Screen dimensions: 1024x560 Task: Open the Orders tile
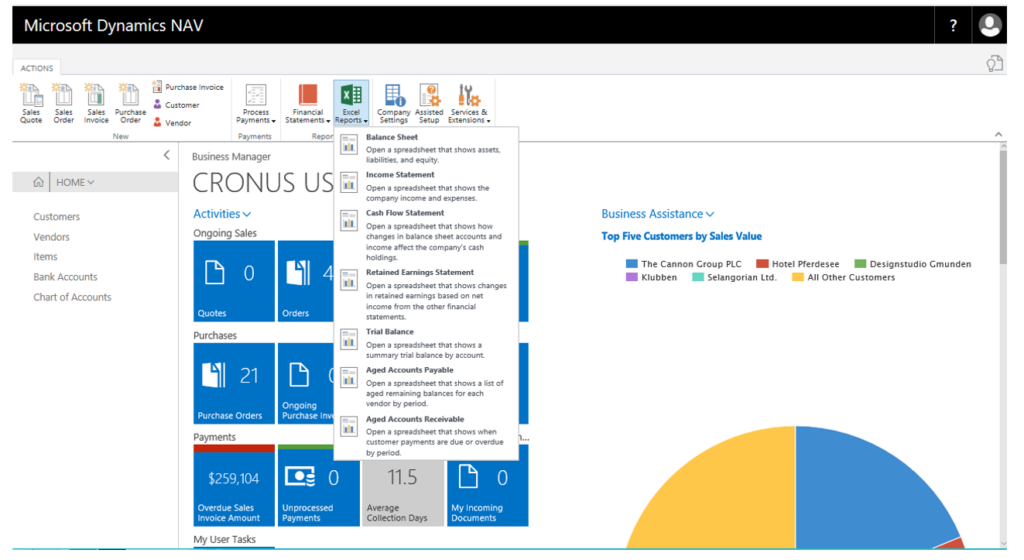306,281
